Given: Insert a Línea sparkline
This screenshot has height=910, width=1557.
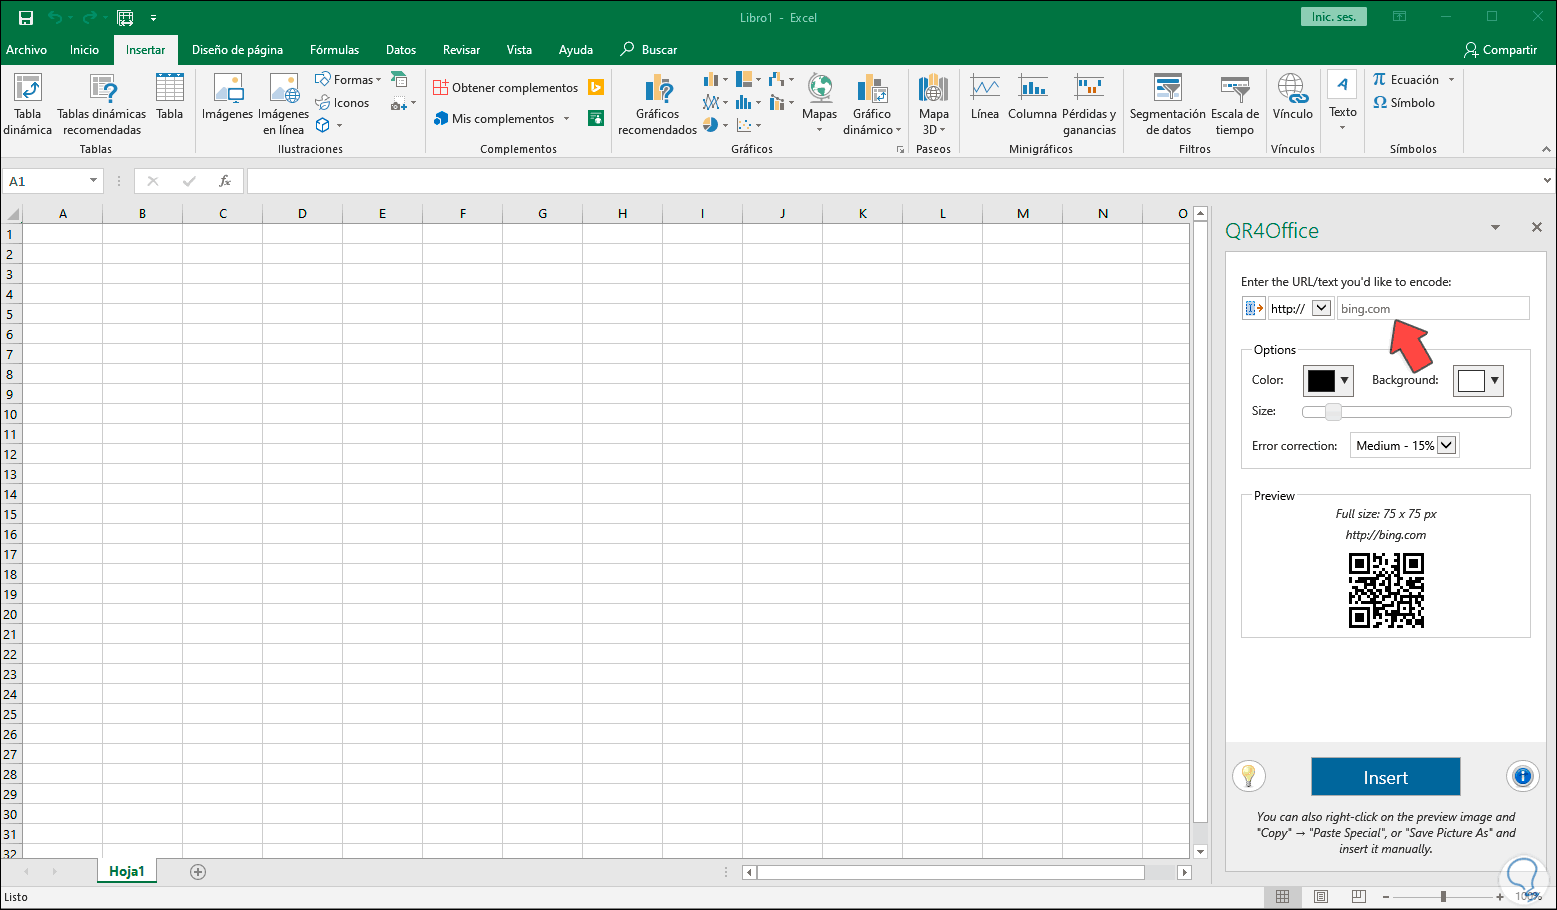Looking at the screenshot, I should pyautogui.click(x=985, y=97).
